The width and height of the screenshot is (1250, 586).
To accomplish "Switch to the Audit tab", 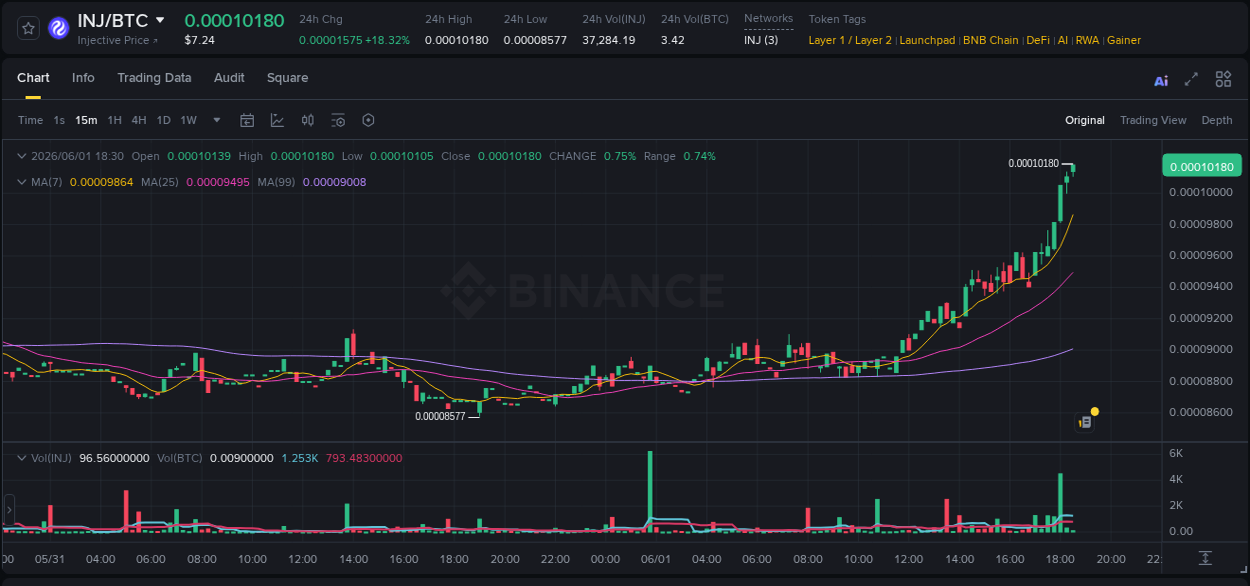I will point(229,78).
